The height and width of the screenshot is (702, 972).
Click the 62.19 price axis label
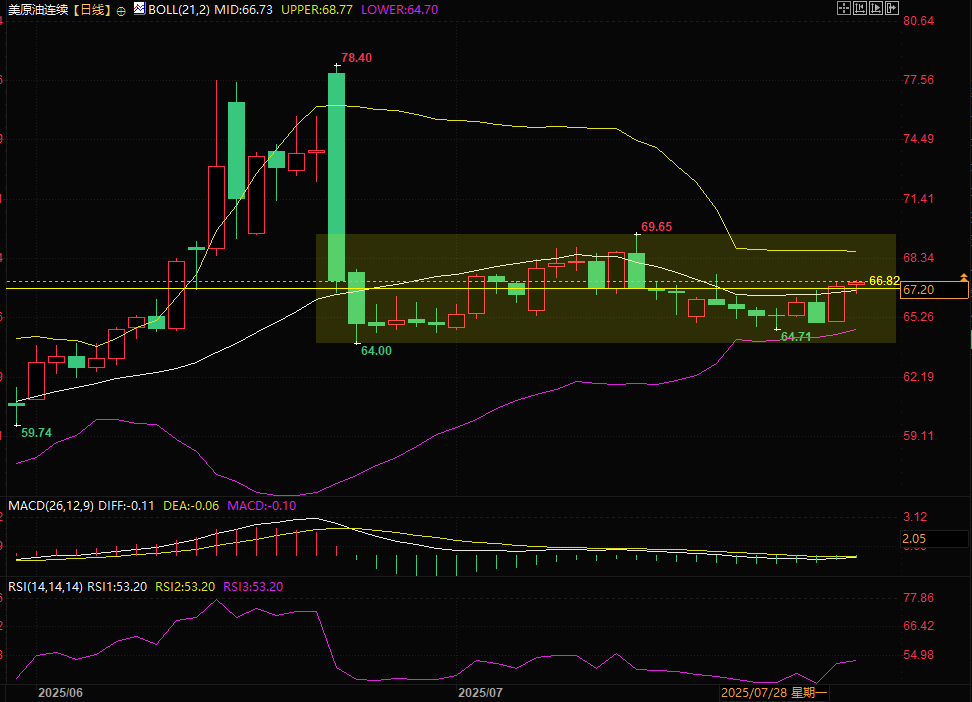click(919, 377)
